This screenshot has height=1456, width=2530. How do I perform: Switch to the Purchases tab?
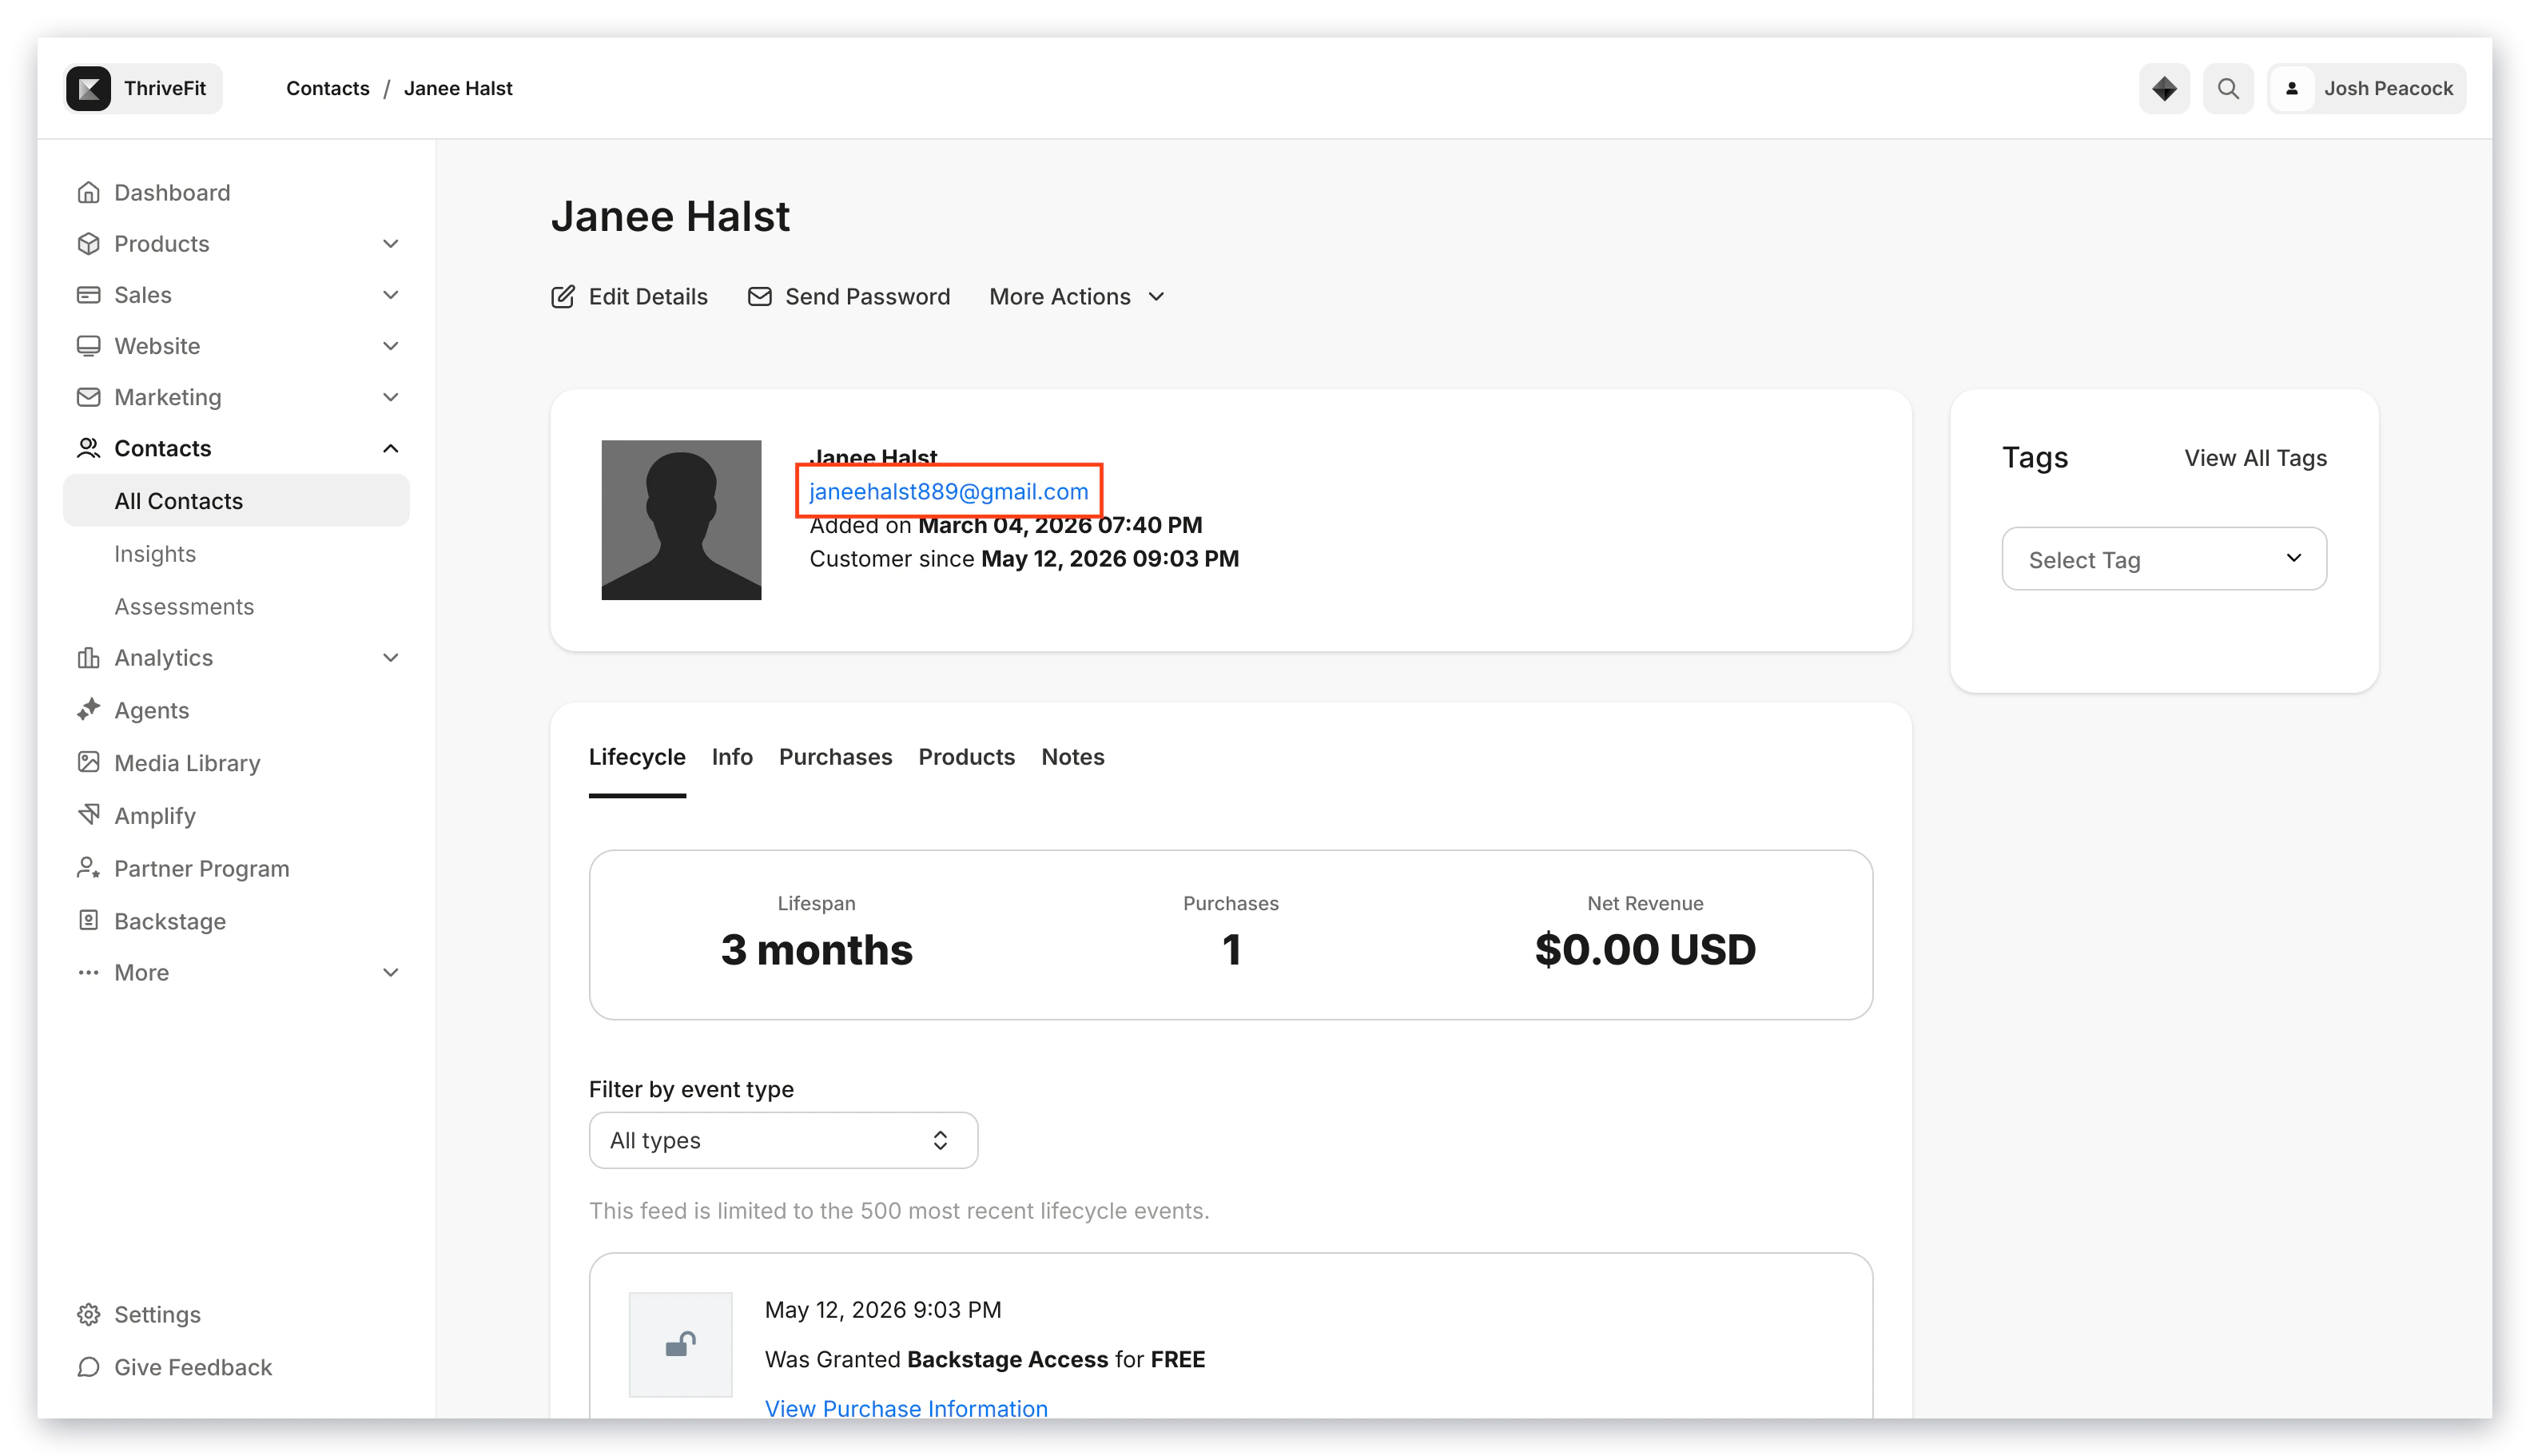835,757
